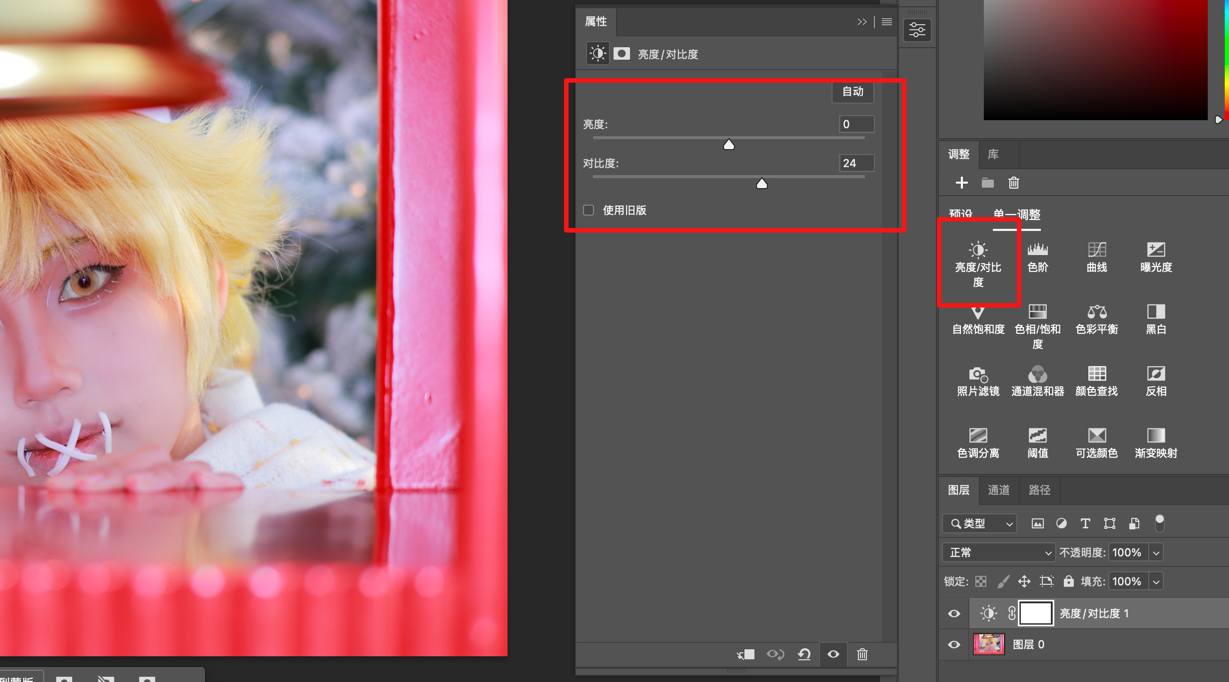Click the Color Balance (色彩平衡) icon
1229x682 pixels.
pyautogui.click(x=1096, y=318)
